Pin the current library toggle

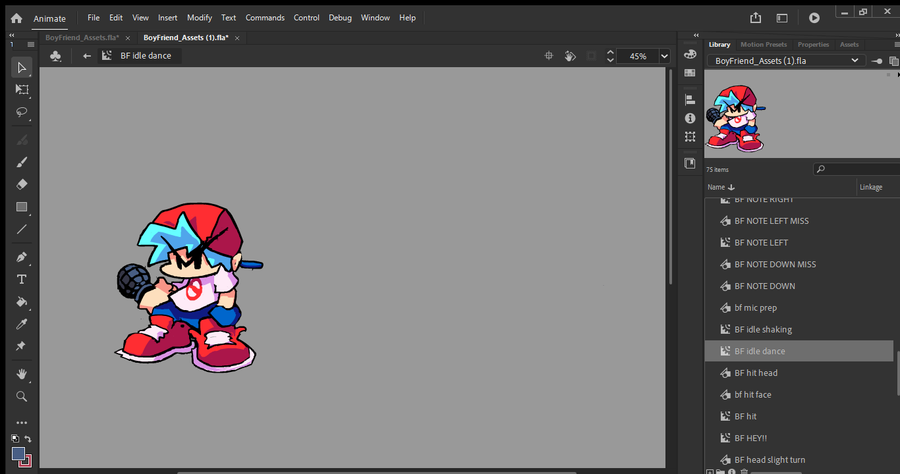pyautogui.click(x=877, y=61)
